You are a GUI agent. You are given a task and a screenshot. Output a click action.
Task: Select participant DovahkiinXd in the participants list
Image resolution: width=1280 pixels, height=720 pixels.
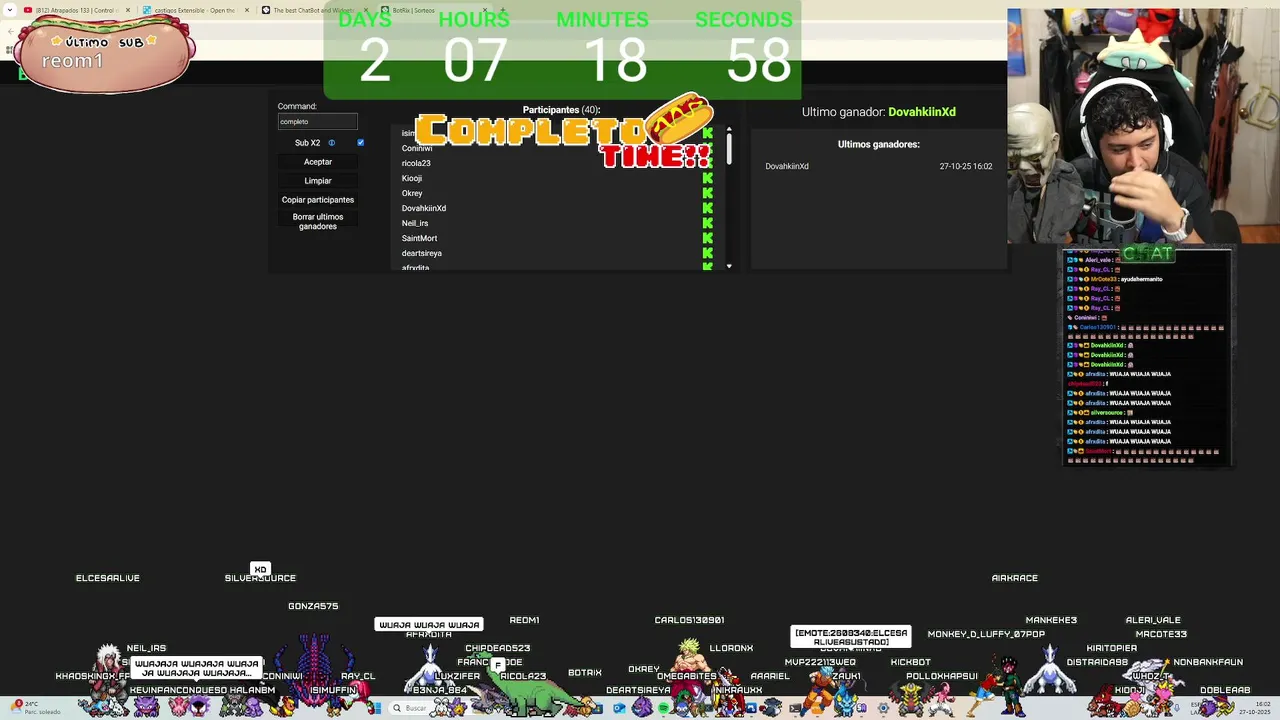424,208
